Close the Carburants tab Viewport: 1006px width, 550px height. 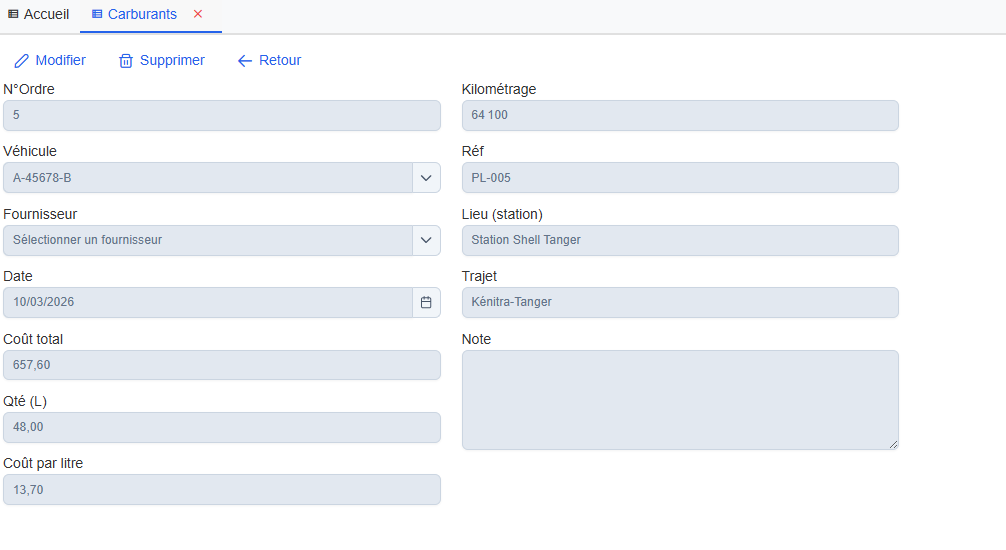[x=198, y=15]
